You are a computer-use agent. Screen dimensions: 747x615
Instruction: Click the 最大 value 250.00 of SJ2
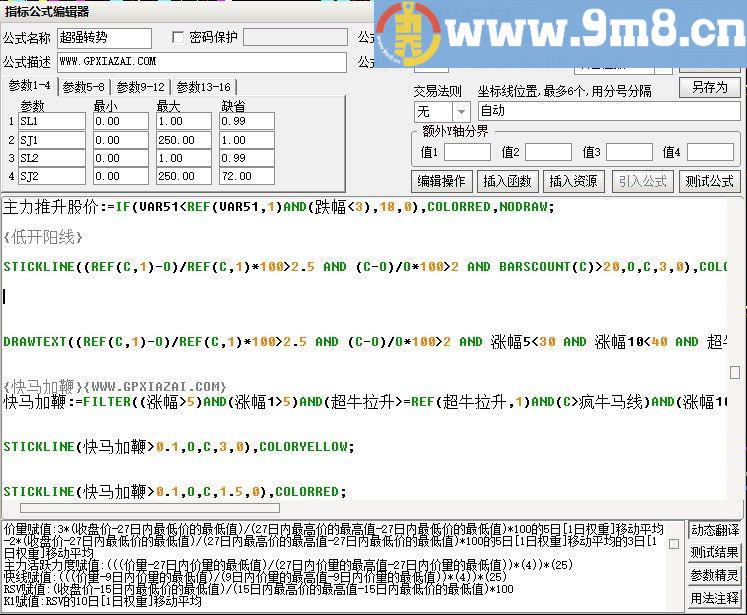coord(184,176)
